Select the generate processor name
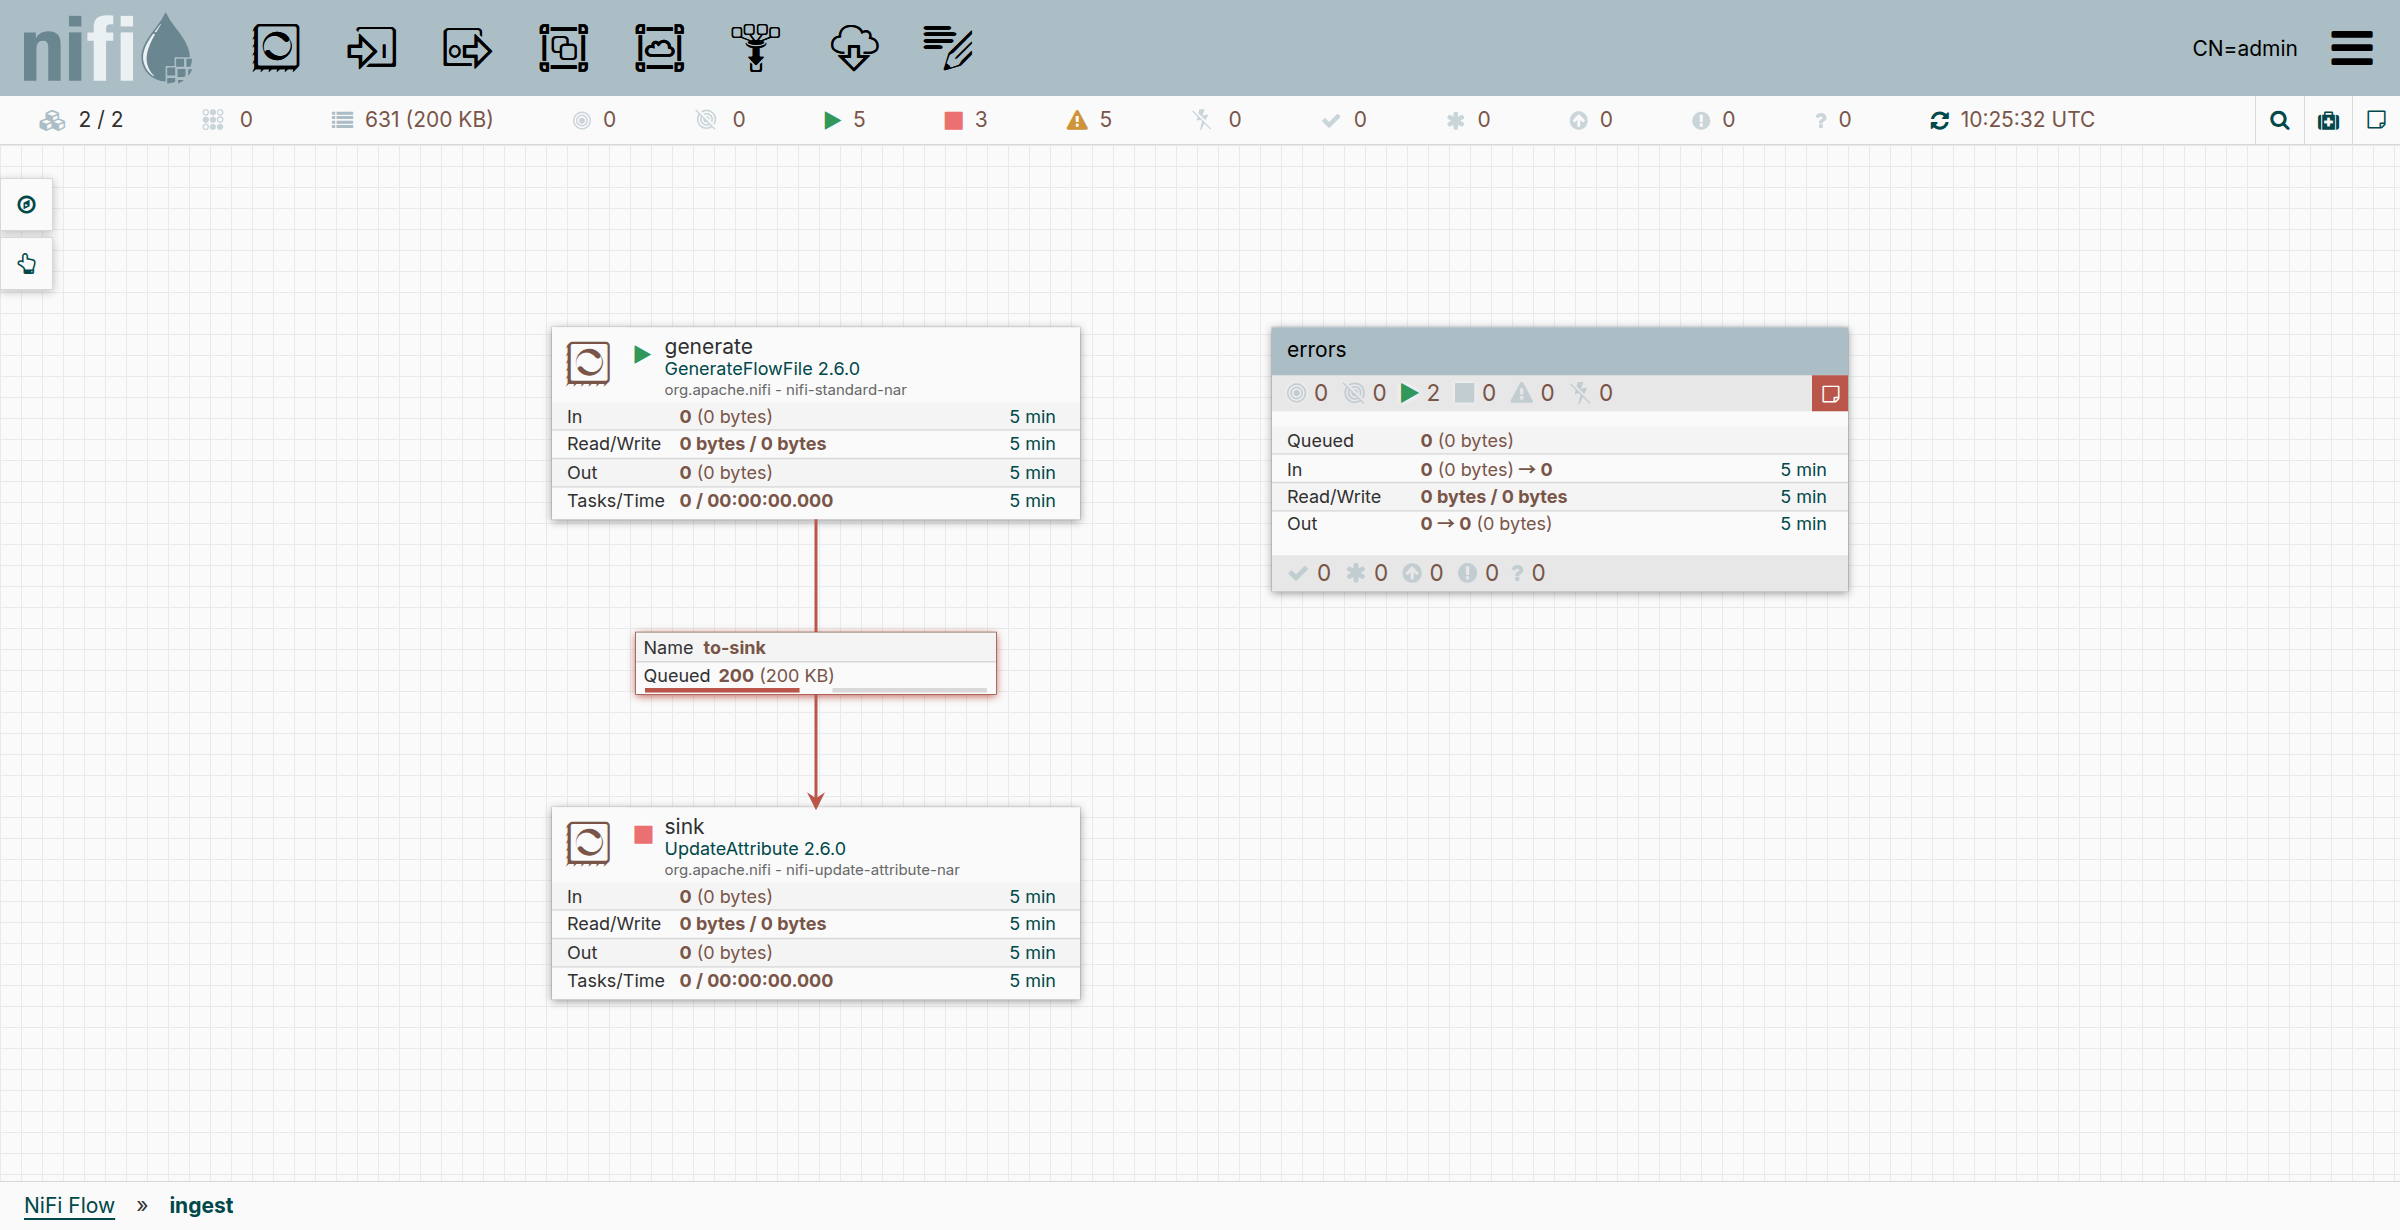 (708, 346)
